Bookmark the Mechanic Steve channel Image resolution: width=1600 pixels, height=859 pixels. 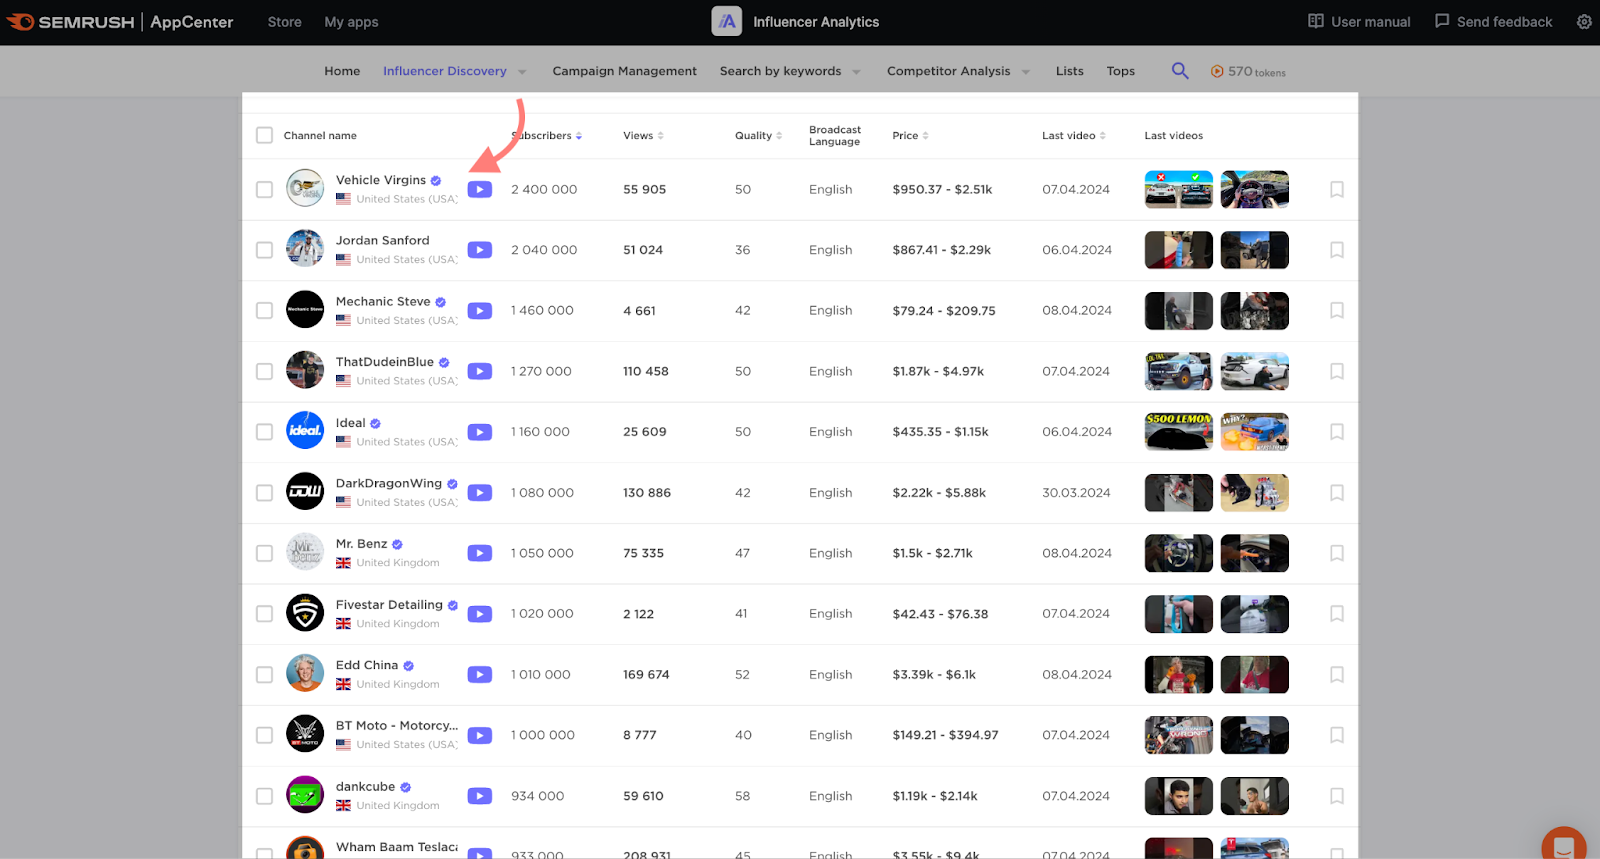click(1337, 310)
